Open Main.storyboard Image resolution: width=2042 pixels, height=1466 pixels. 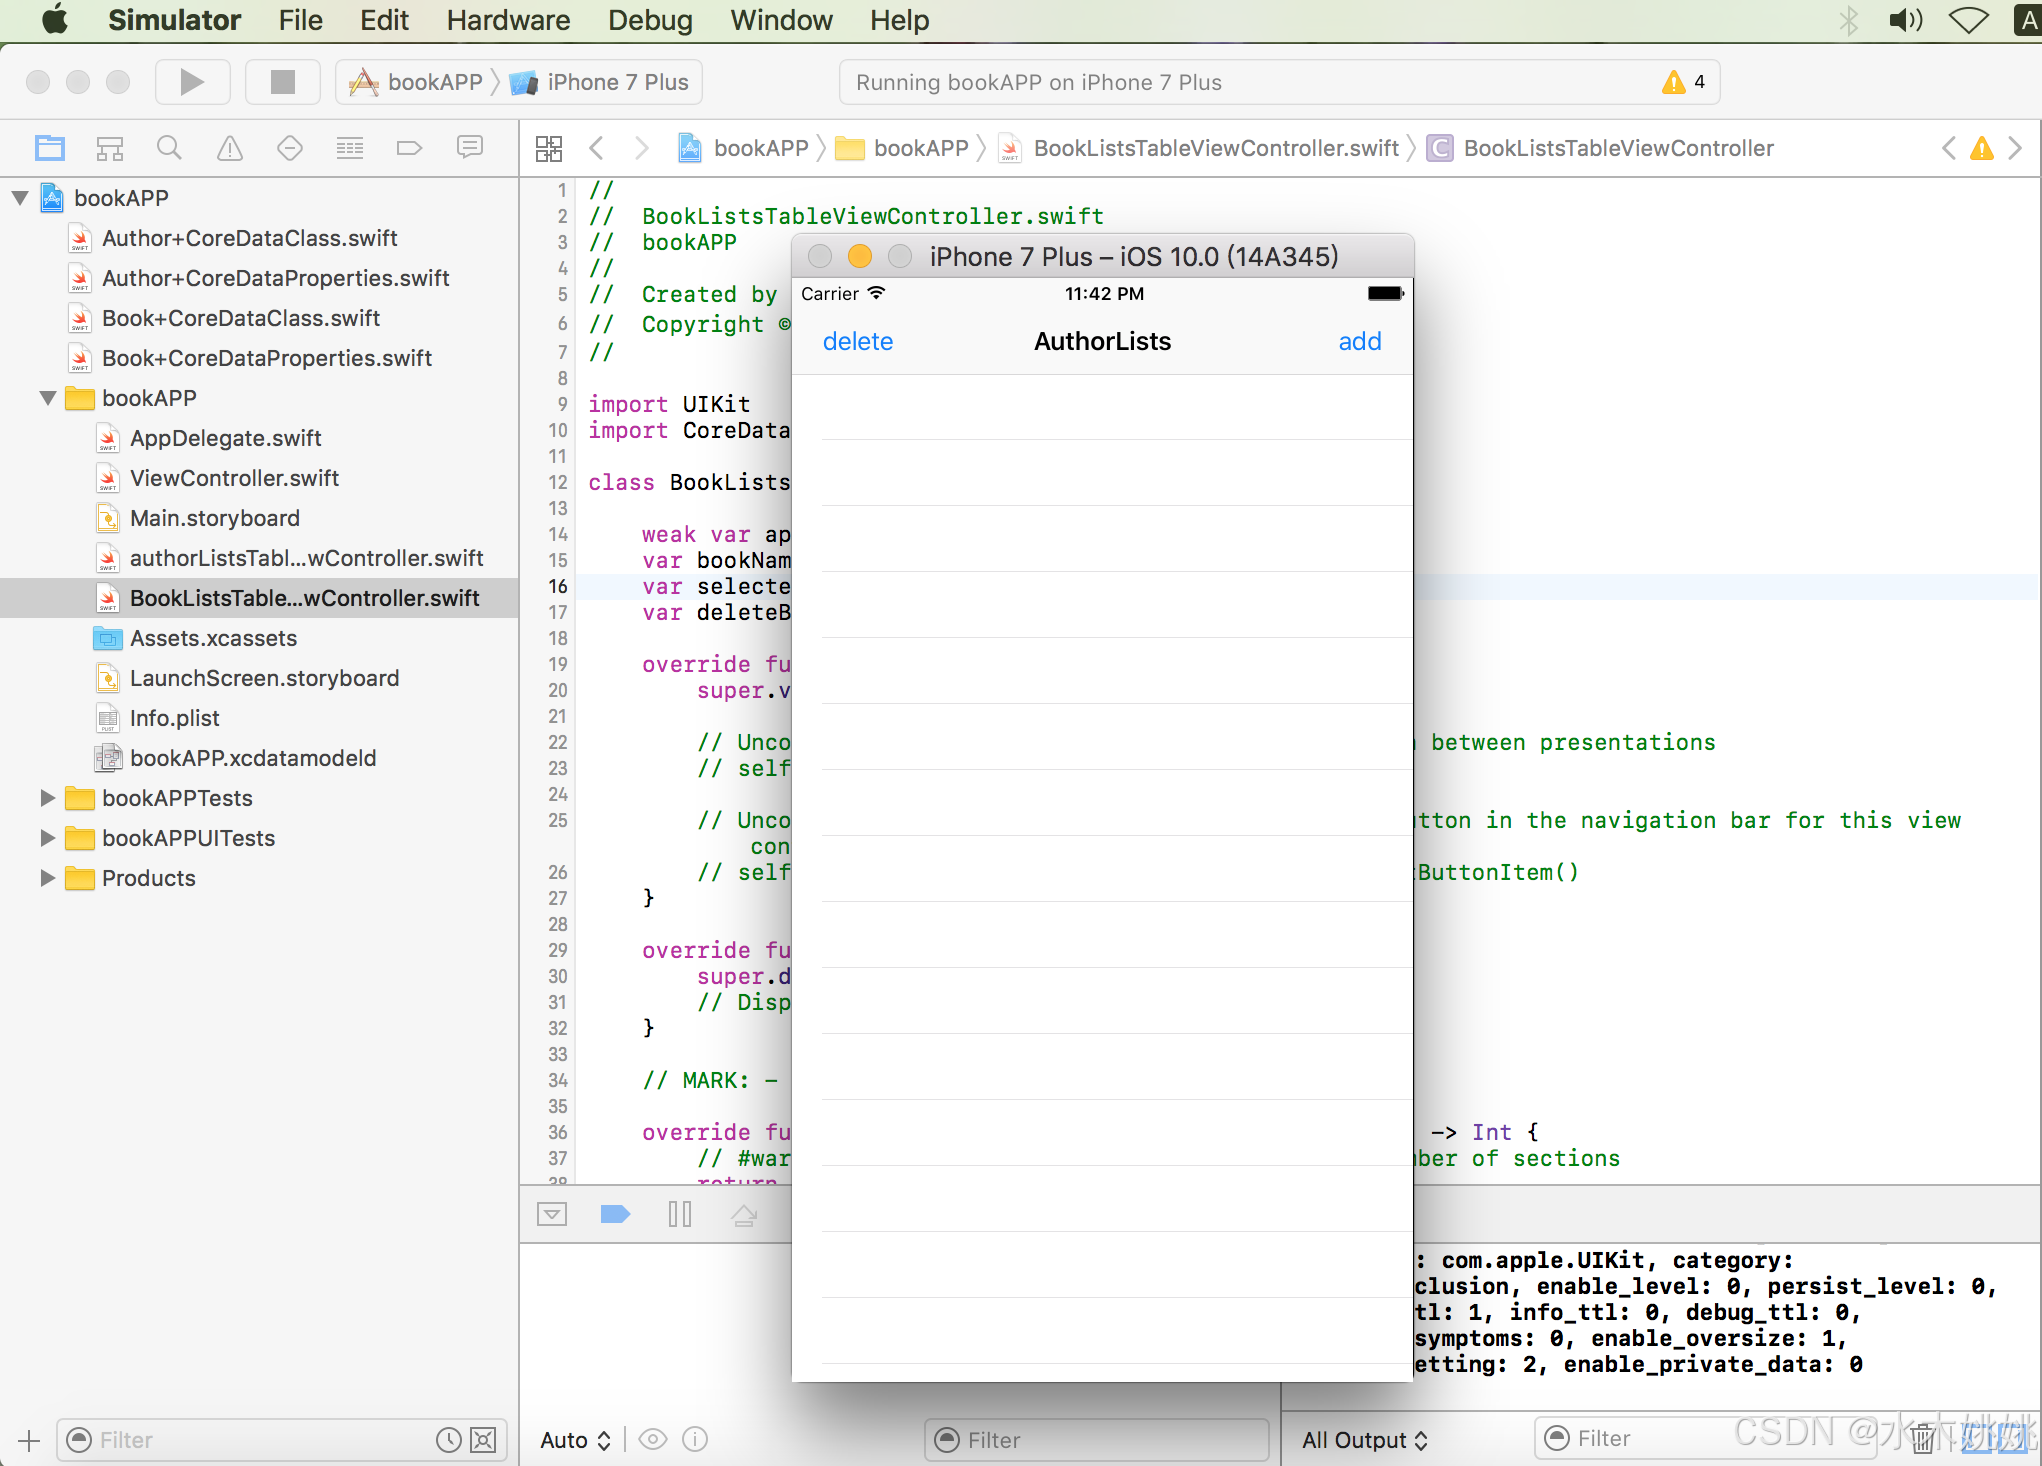(215, 518)
